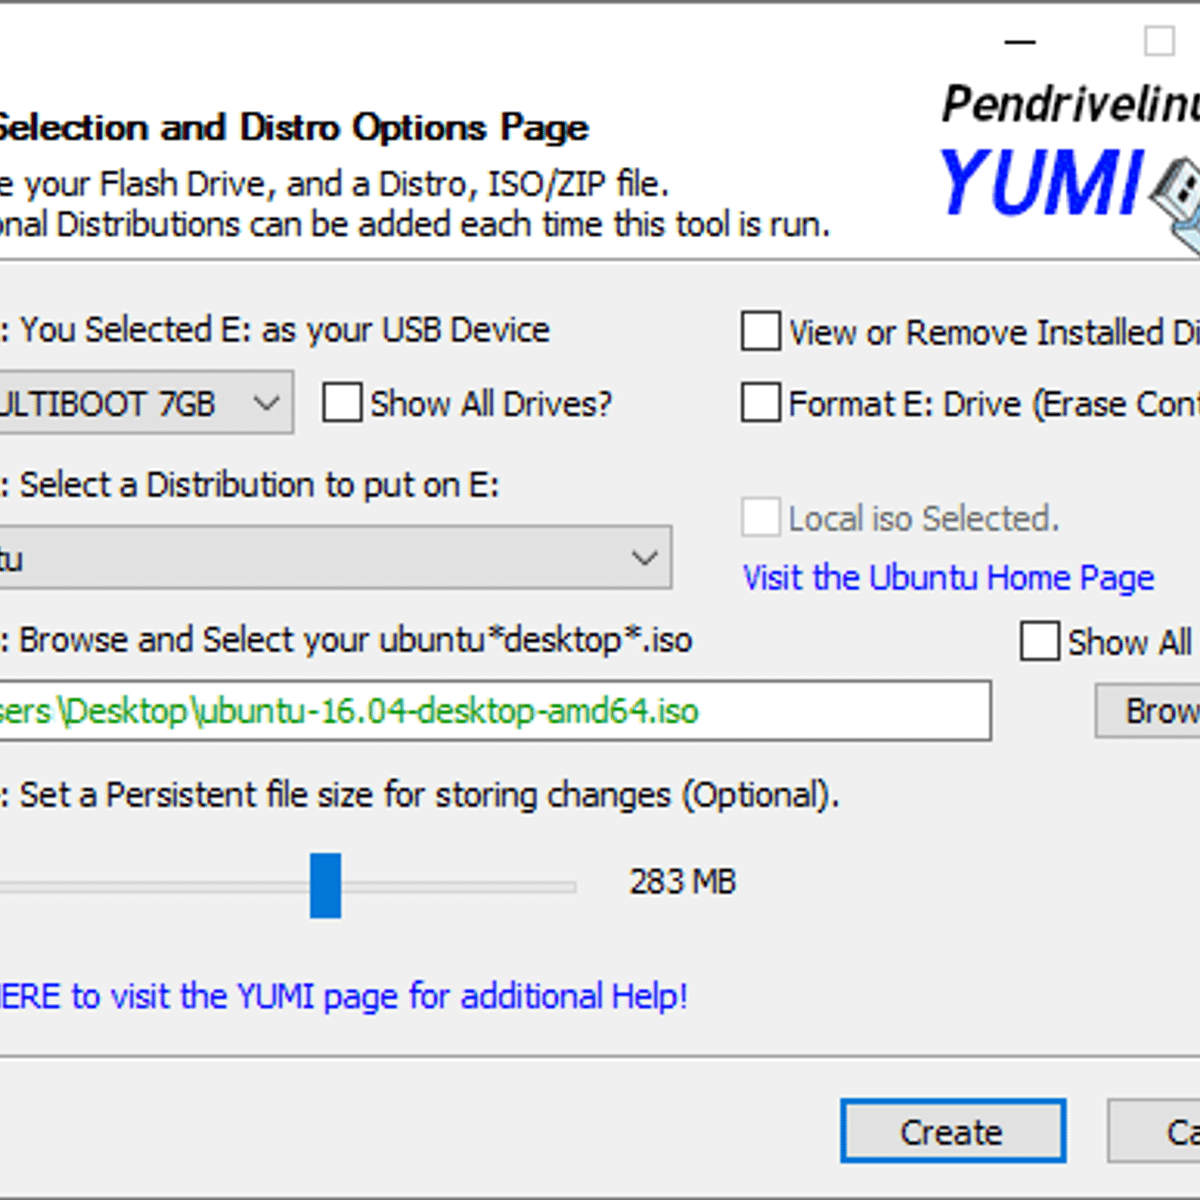Open the MULTIBOOT 7GB drive dropdown
The height and width of the screenshot is (1200, 1200).
[x=145, y=403]
